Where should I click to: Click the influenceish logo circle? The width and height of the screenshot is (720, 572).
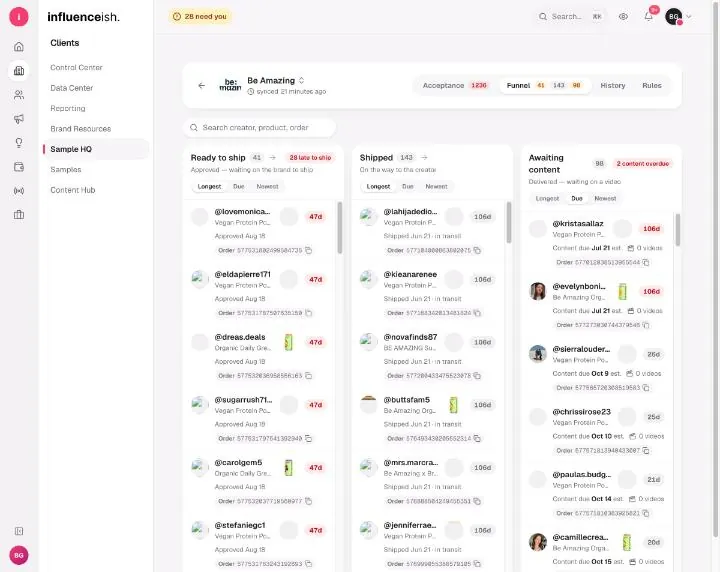[x=19, y=17]
